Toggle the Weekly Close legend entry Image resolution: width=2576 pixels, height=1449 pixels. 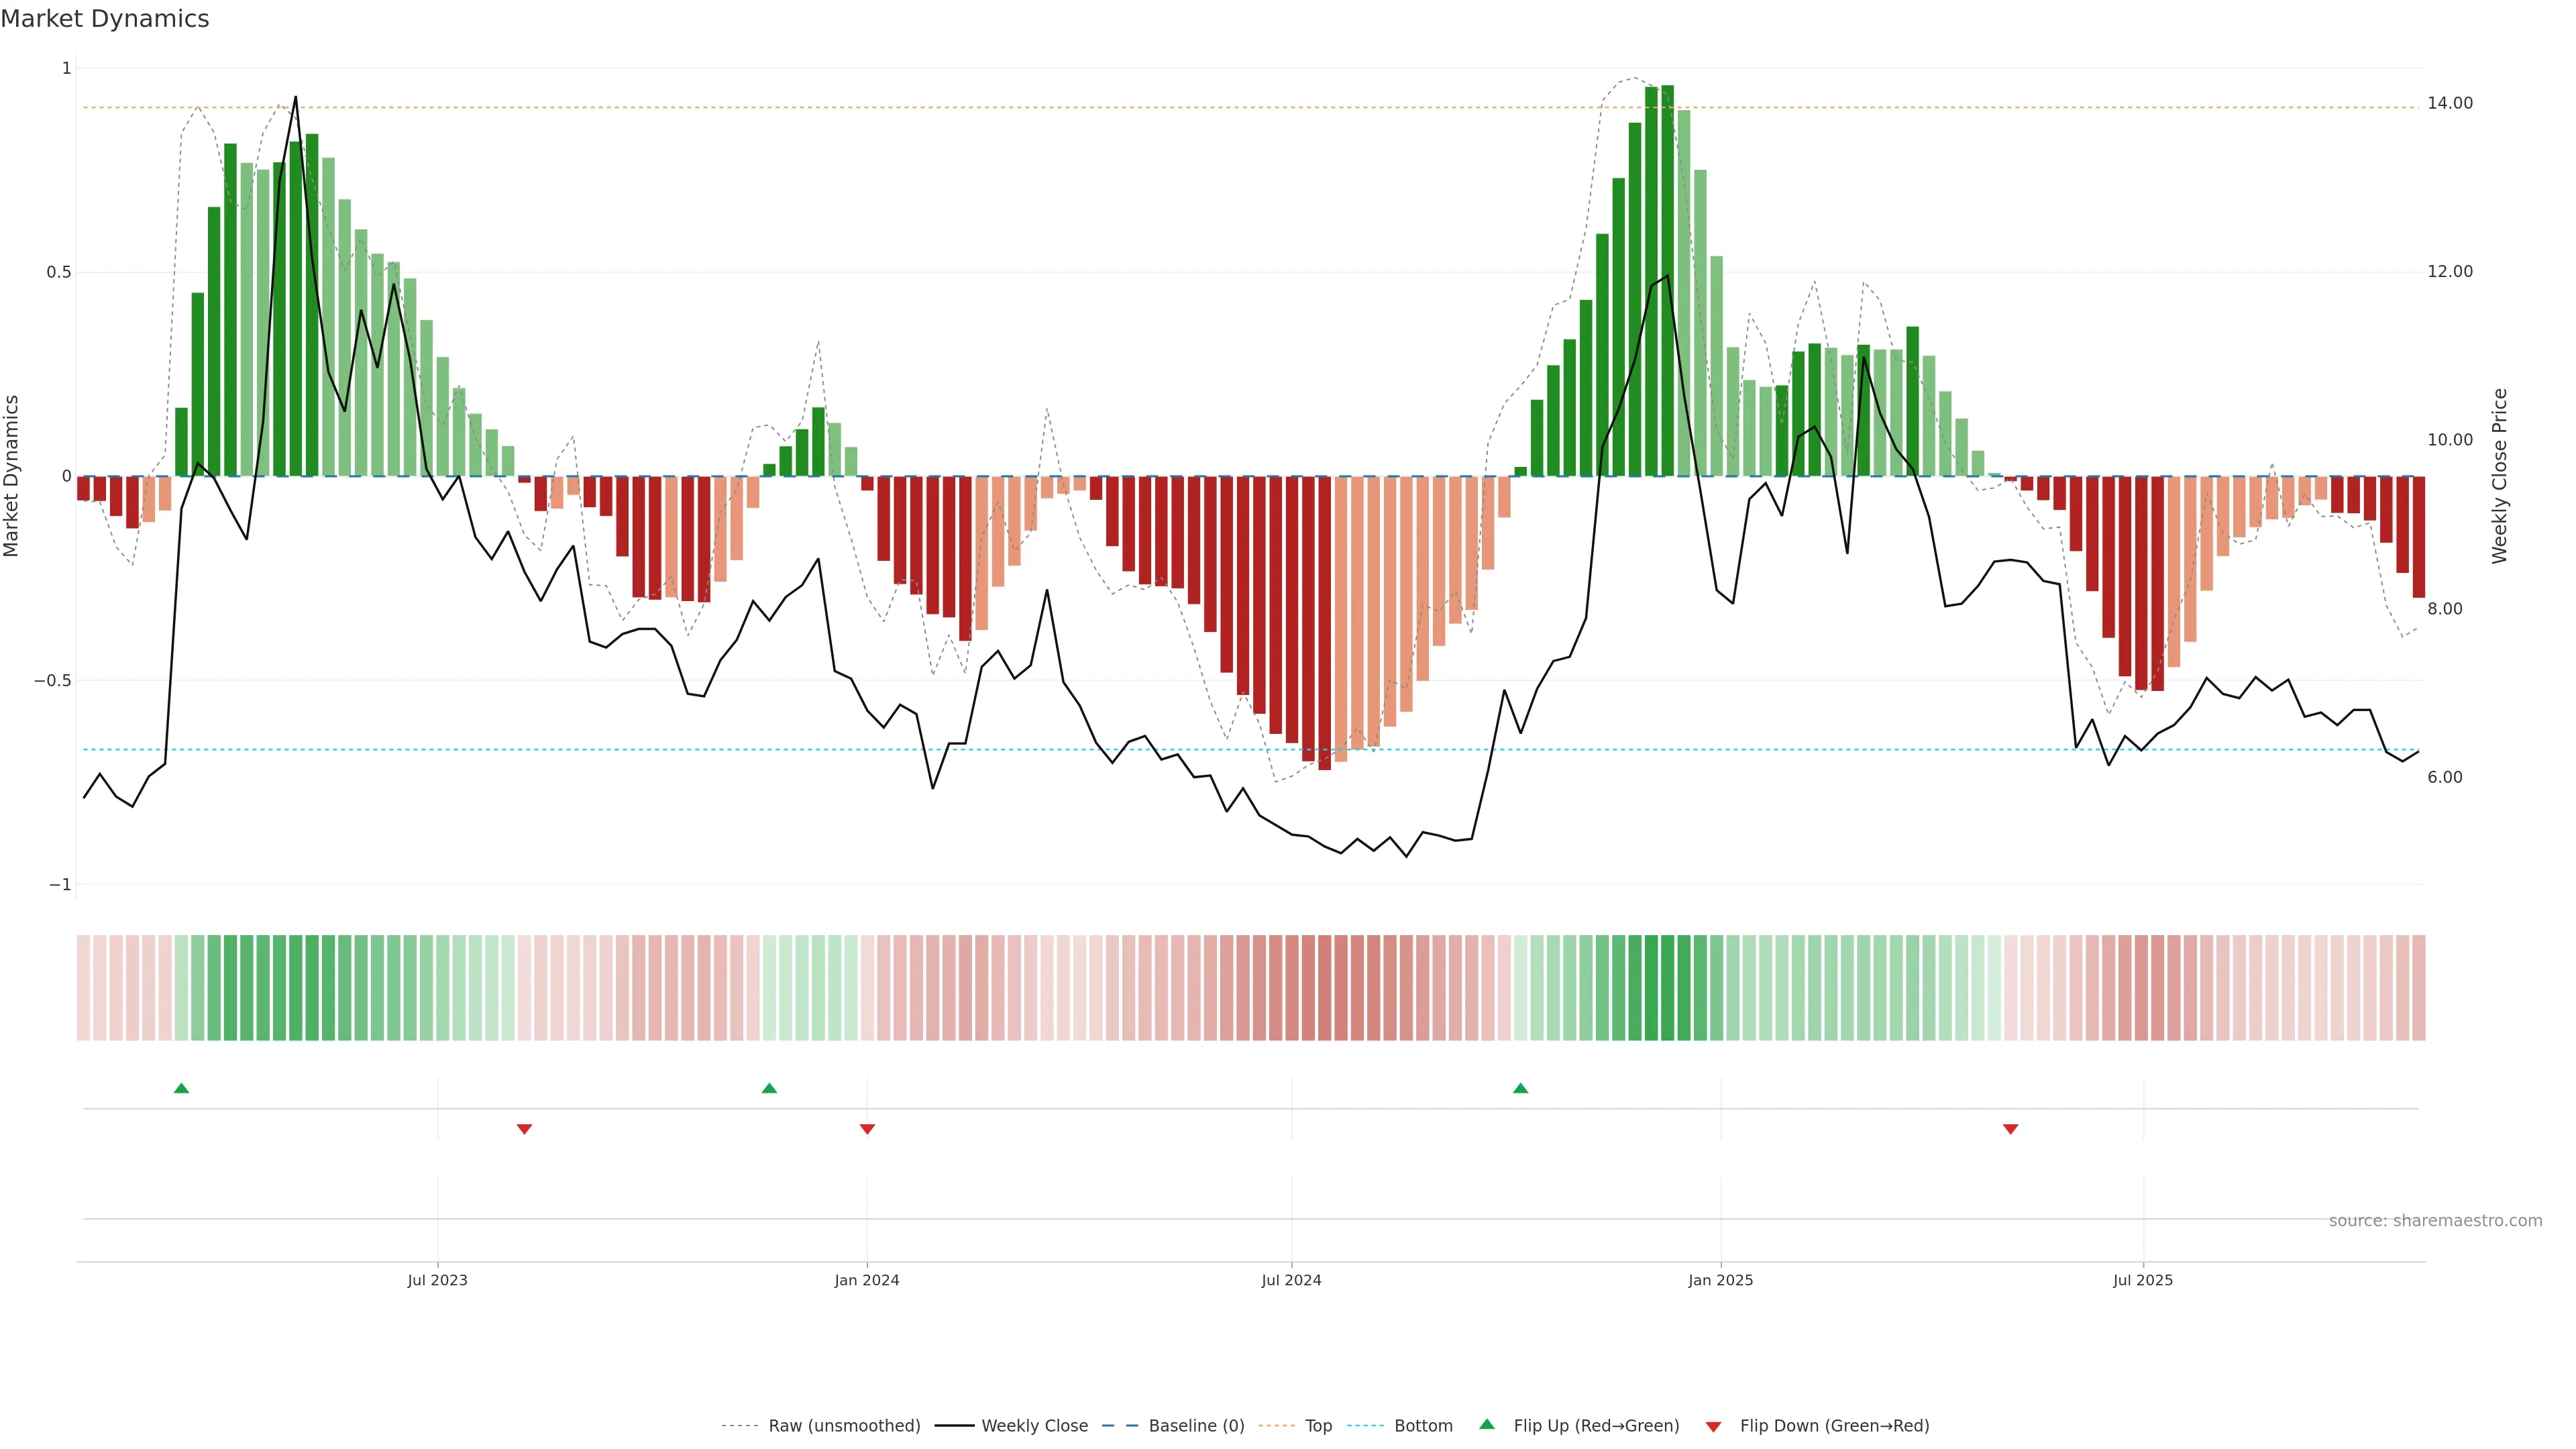(x=1034, y=1425)
